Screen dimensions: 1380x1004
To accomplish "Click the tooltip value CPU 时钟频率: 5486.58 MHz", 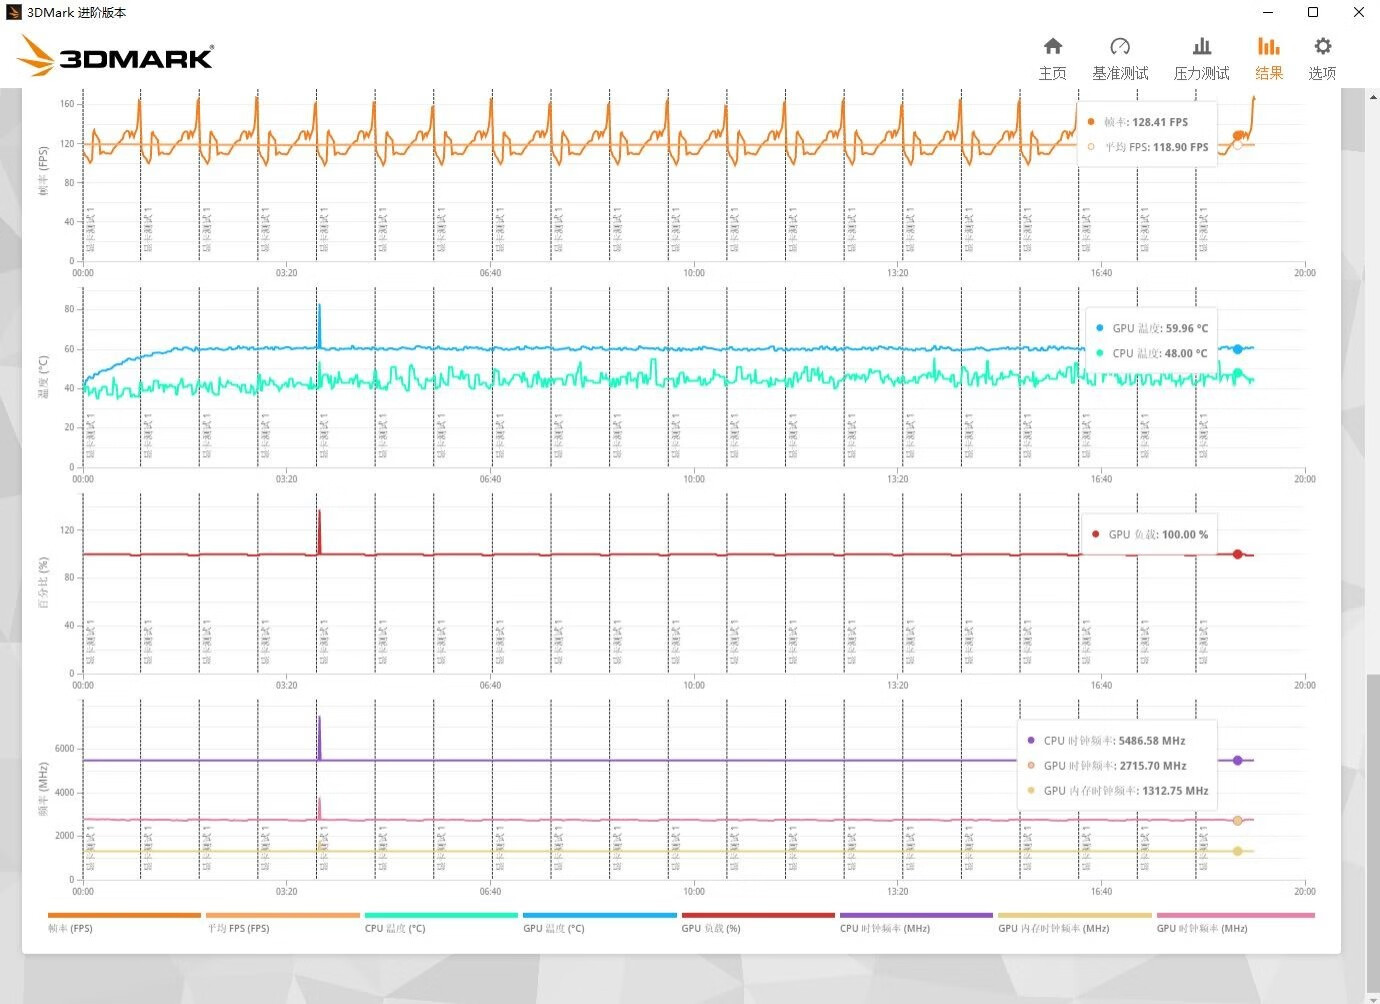I will (x=1114, y=741).
